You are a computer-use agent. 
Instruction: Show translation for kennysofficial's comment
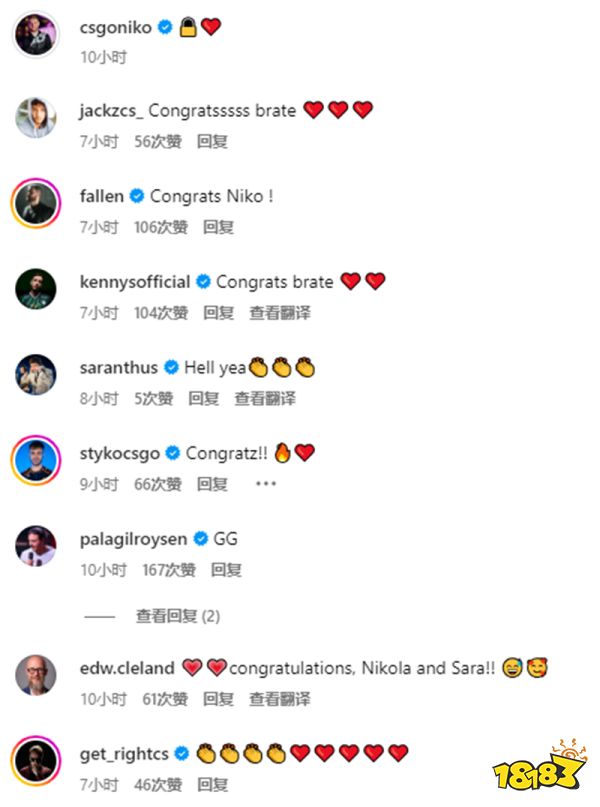[x=280, y=313]
